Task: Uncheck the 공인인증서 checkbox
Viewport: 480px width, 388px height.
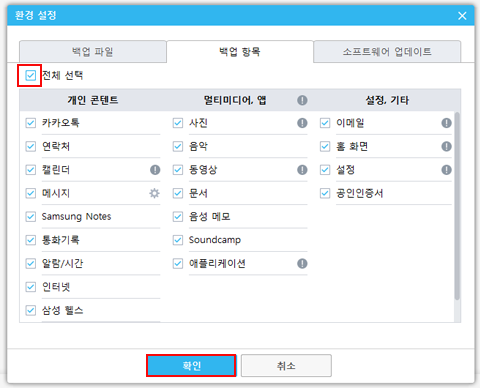Action: [x=325, y=193]
